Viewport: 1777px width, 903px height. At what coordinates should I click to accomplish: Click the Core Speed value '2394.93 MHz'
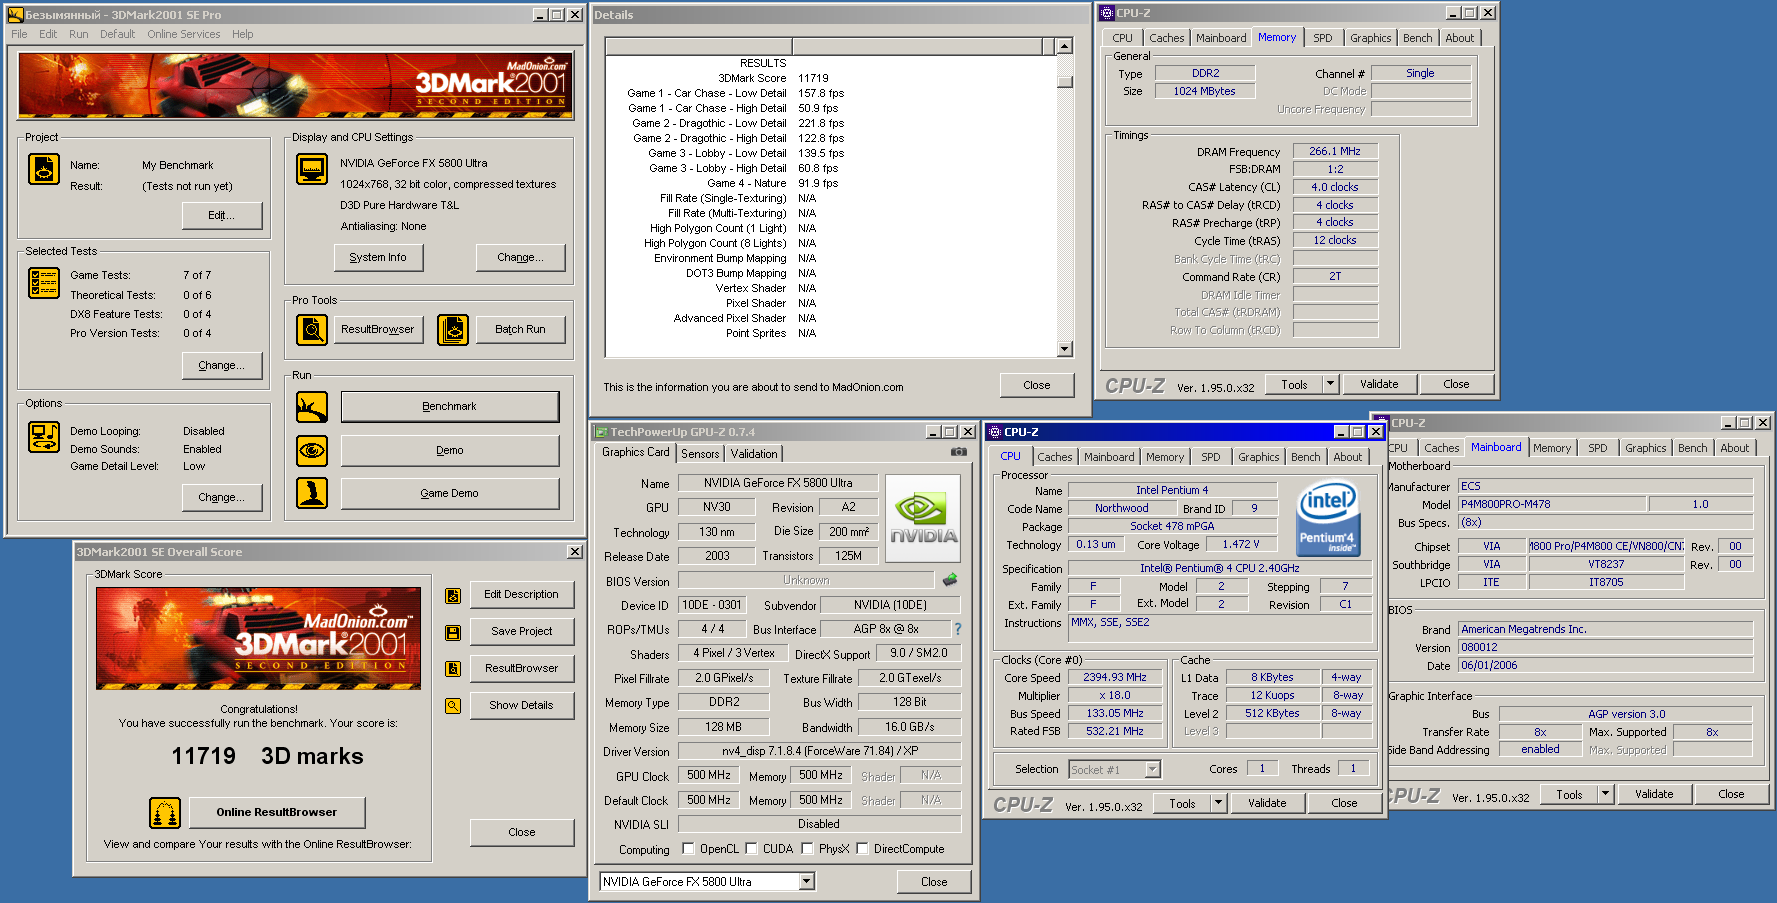[1115, 677]
